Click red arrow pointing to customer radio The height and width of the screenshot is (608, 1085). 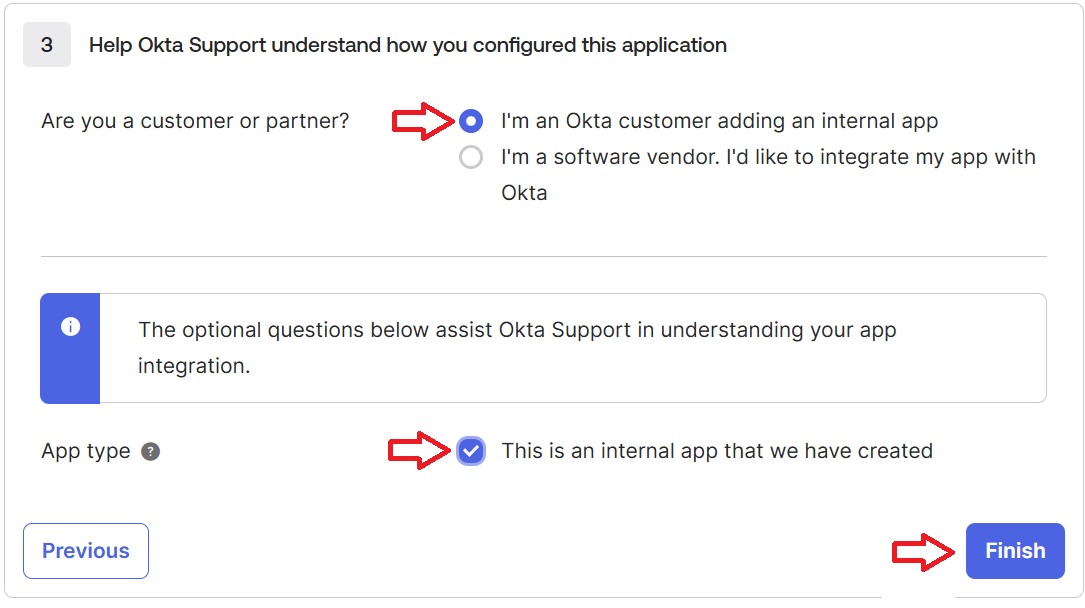[x=422, y=121]
